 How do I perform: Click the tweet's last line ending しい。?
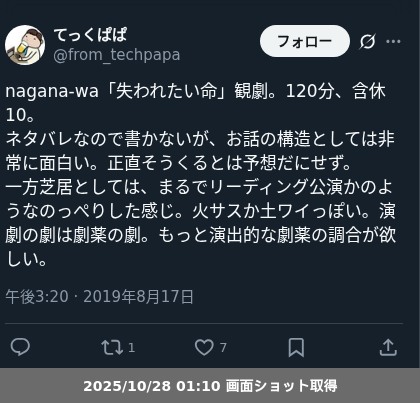click(27, 258)
